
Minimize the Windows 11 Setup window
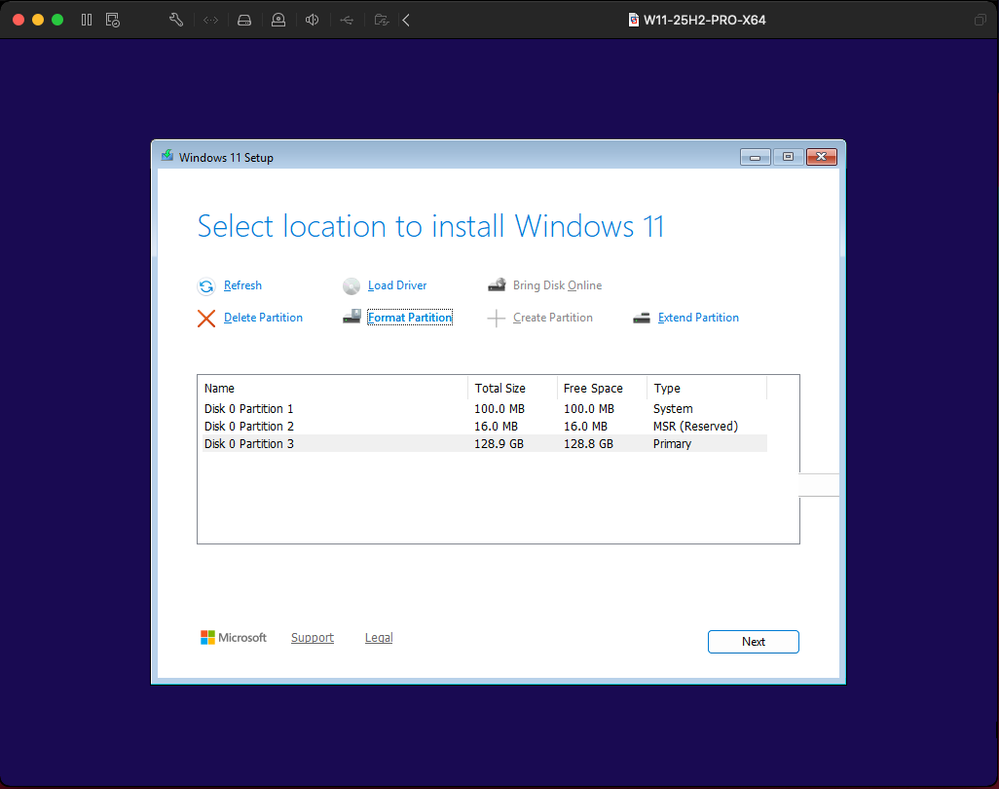coord(755,157)
